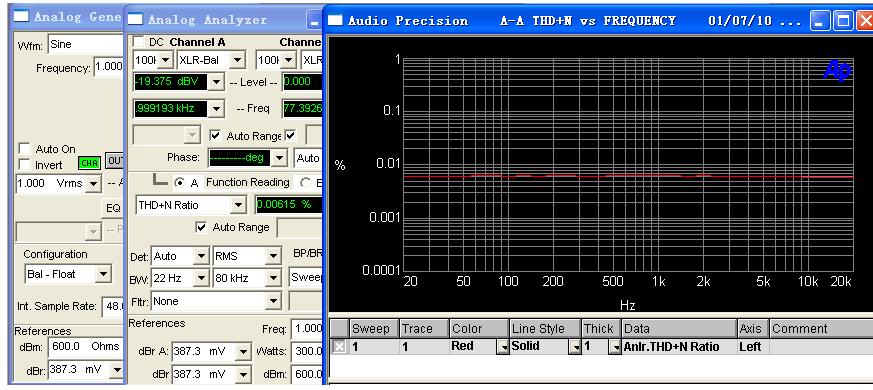The image size is (873, 390).
Task: Click the Audio Precision graph window icon
Action: tap(335, 21)
